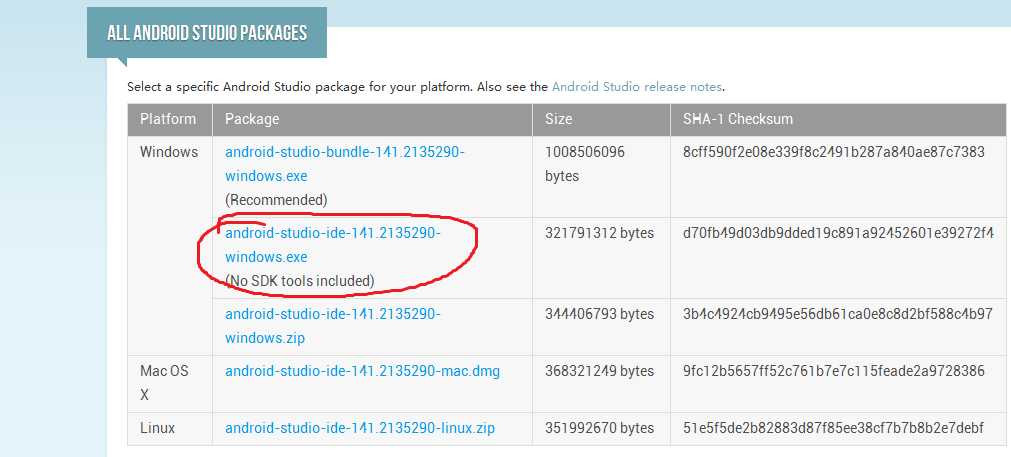The image size is (1011, 457).
Task: Download android-studio-ide-141.2135290-windows.exe package
Action: click(x=333, y=245)
